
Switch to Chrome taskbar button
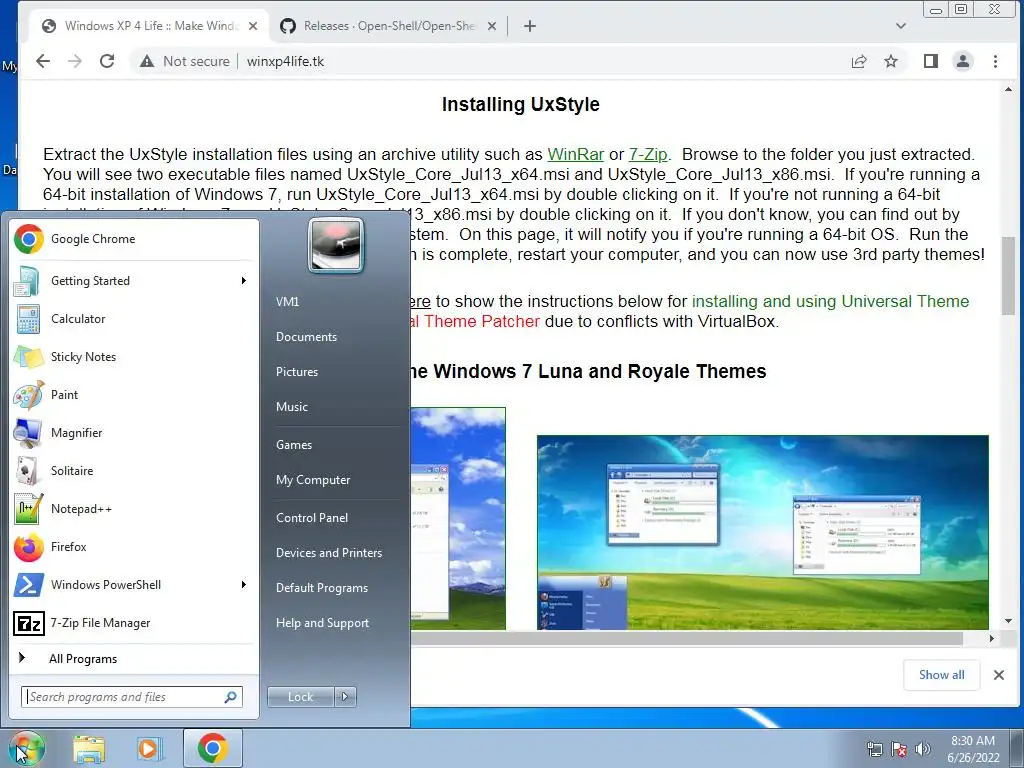212,748
